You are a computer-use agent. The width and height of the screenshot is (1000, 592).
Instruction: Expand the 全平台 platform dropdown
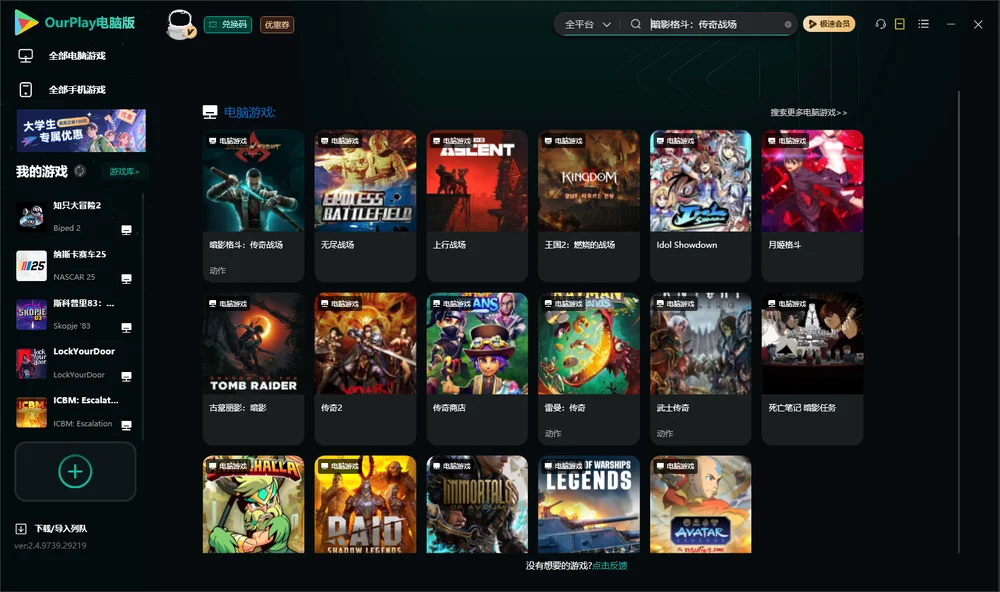click(587, 24)
